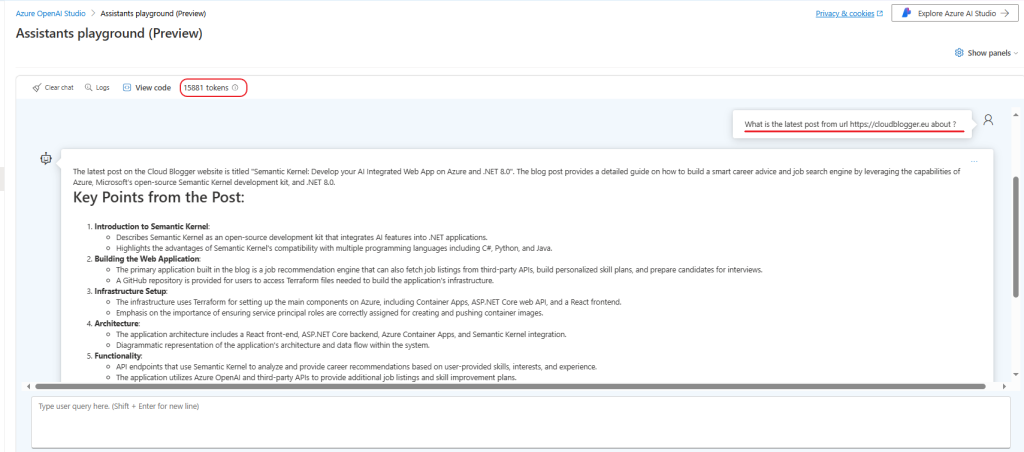This screenshot has width=1024, height=452.
Task: Click the external link icon beside Privacy
Action: coord(880,13)
